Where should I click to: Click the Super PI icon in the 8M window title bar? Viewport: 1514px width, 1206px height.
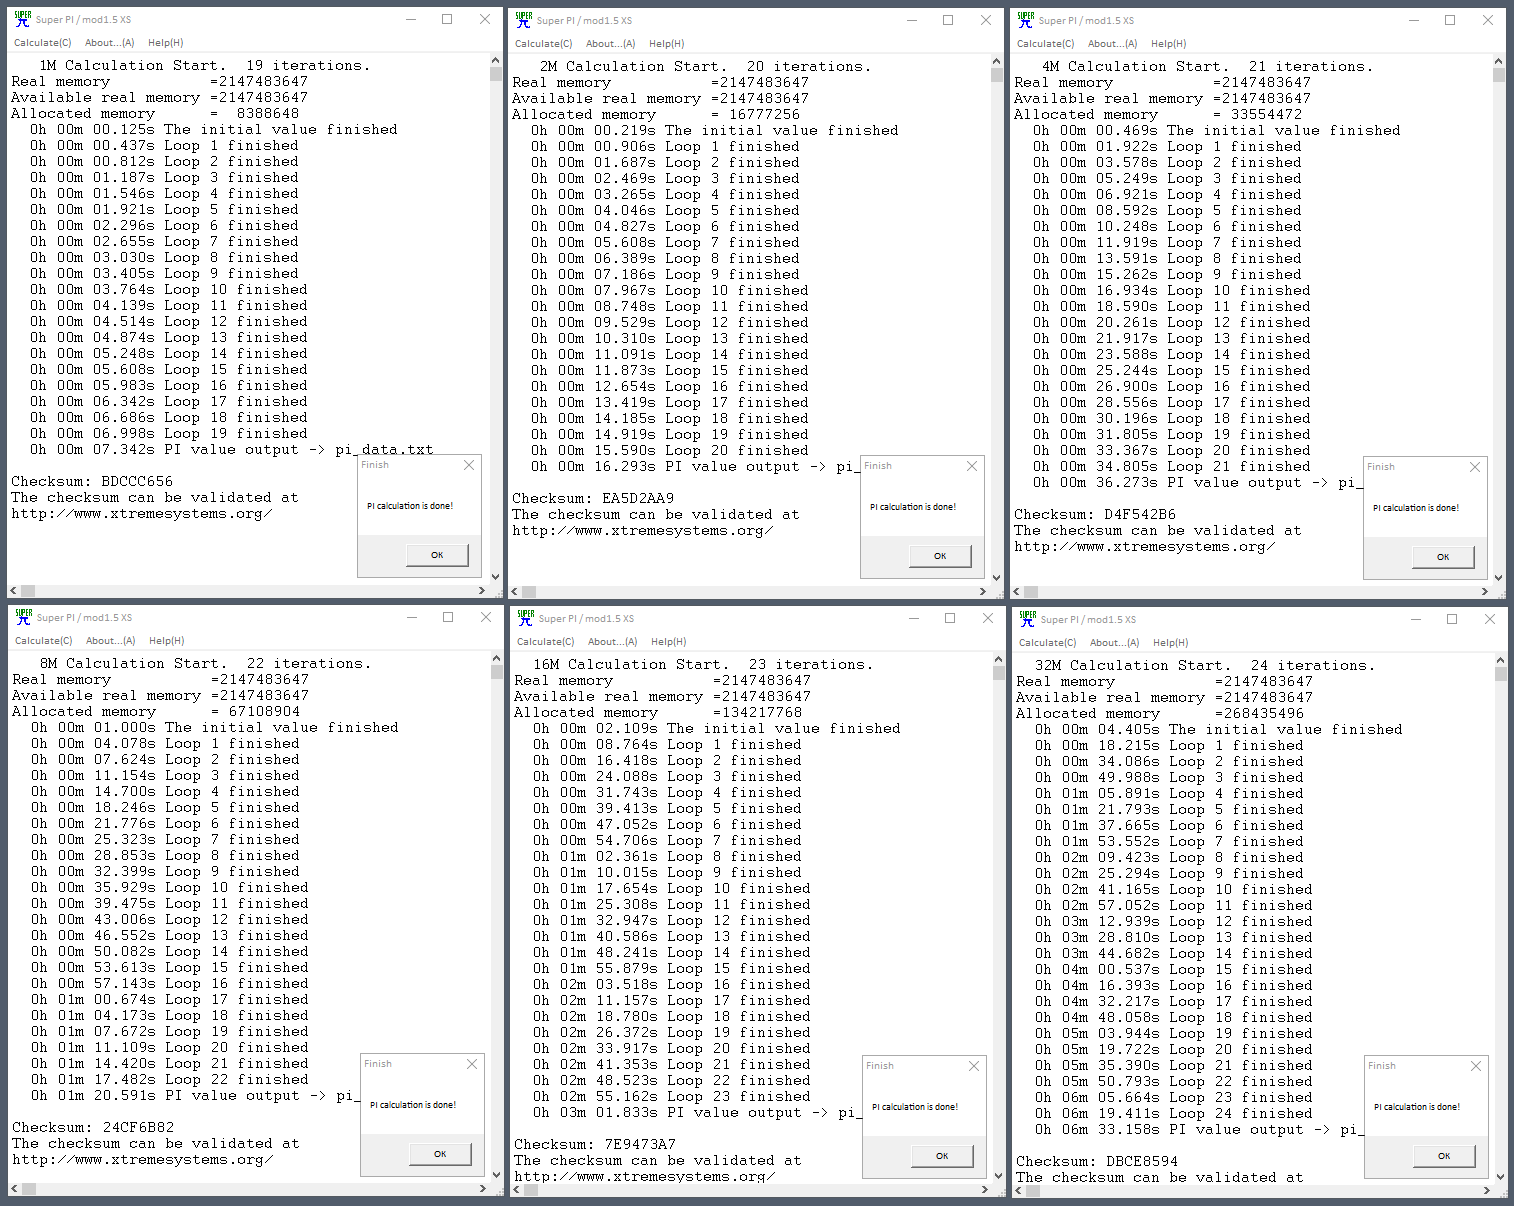[24, 617]
